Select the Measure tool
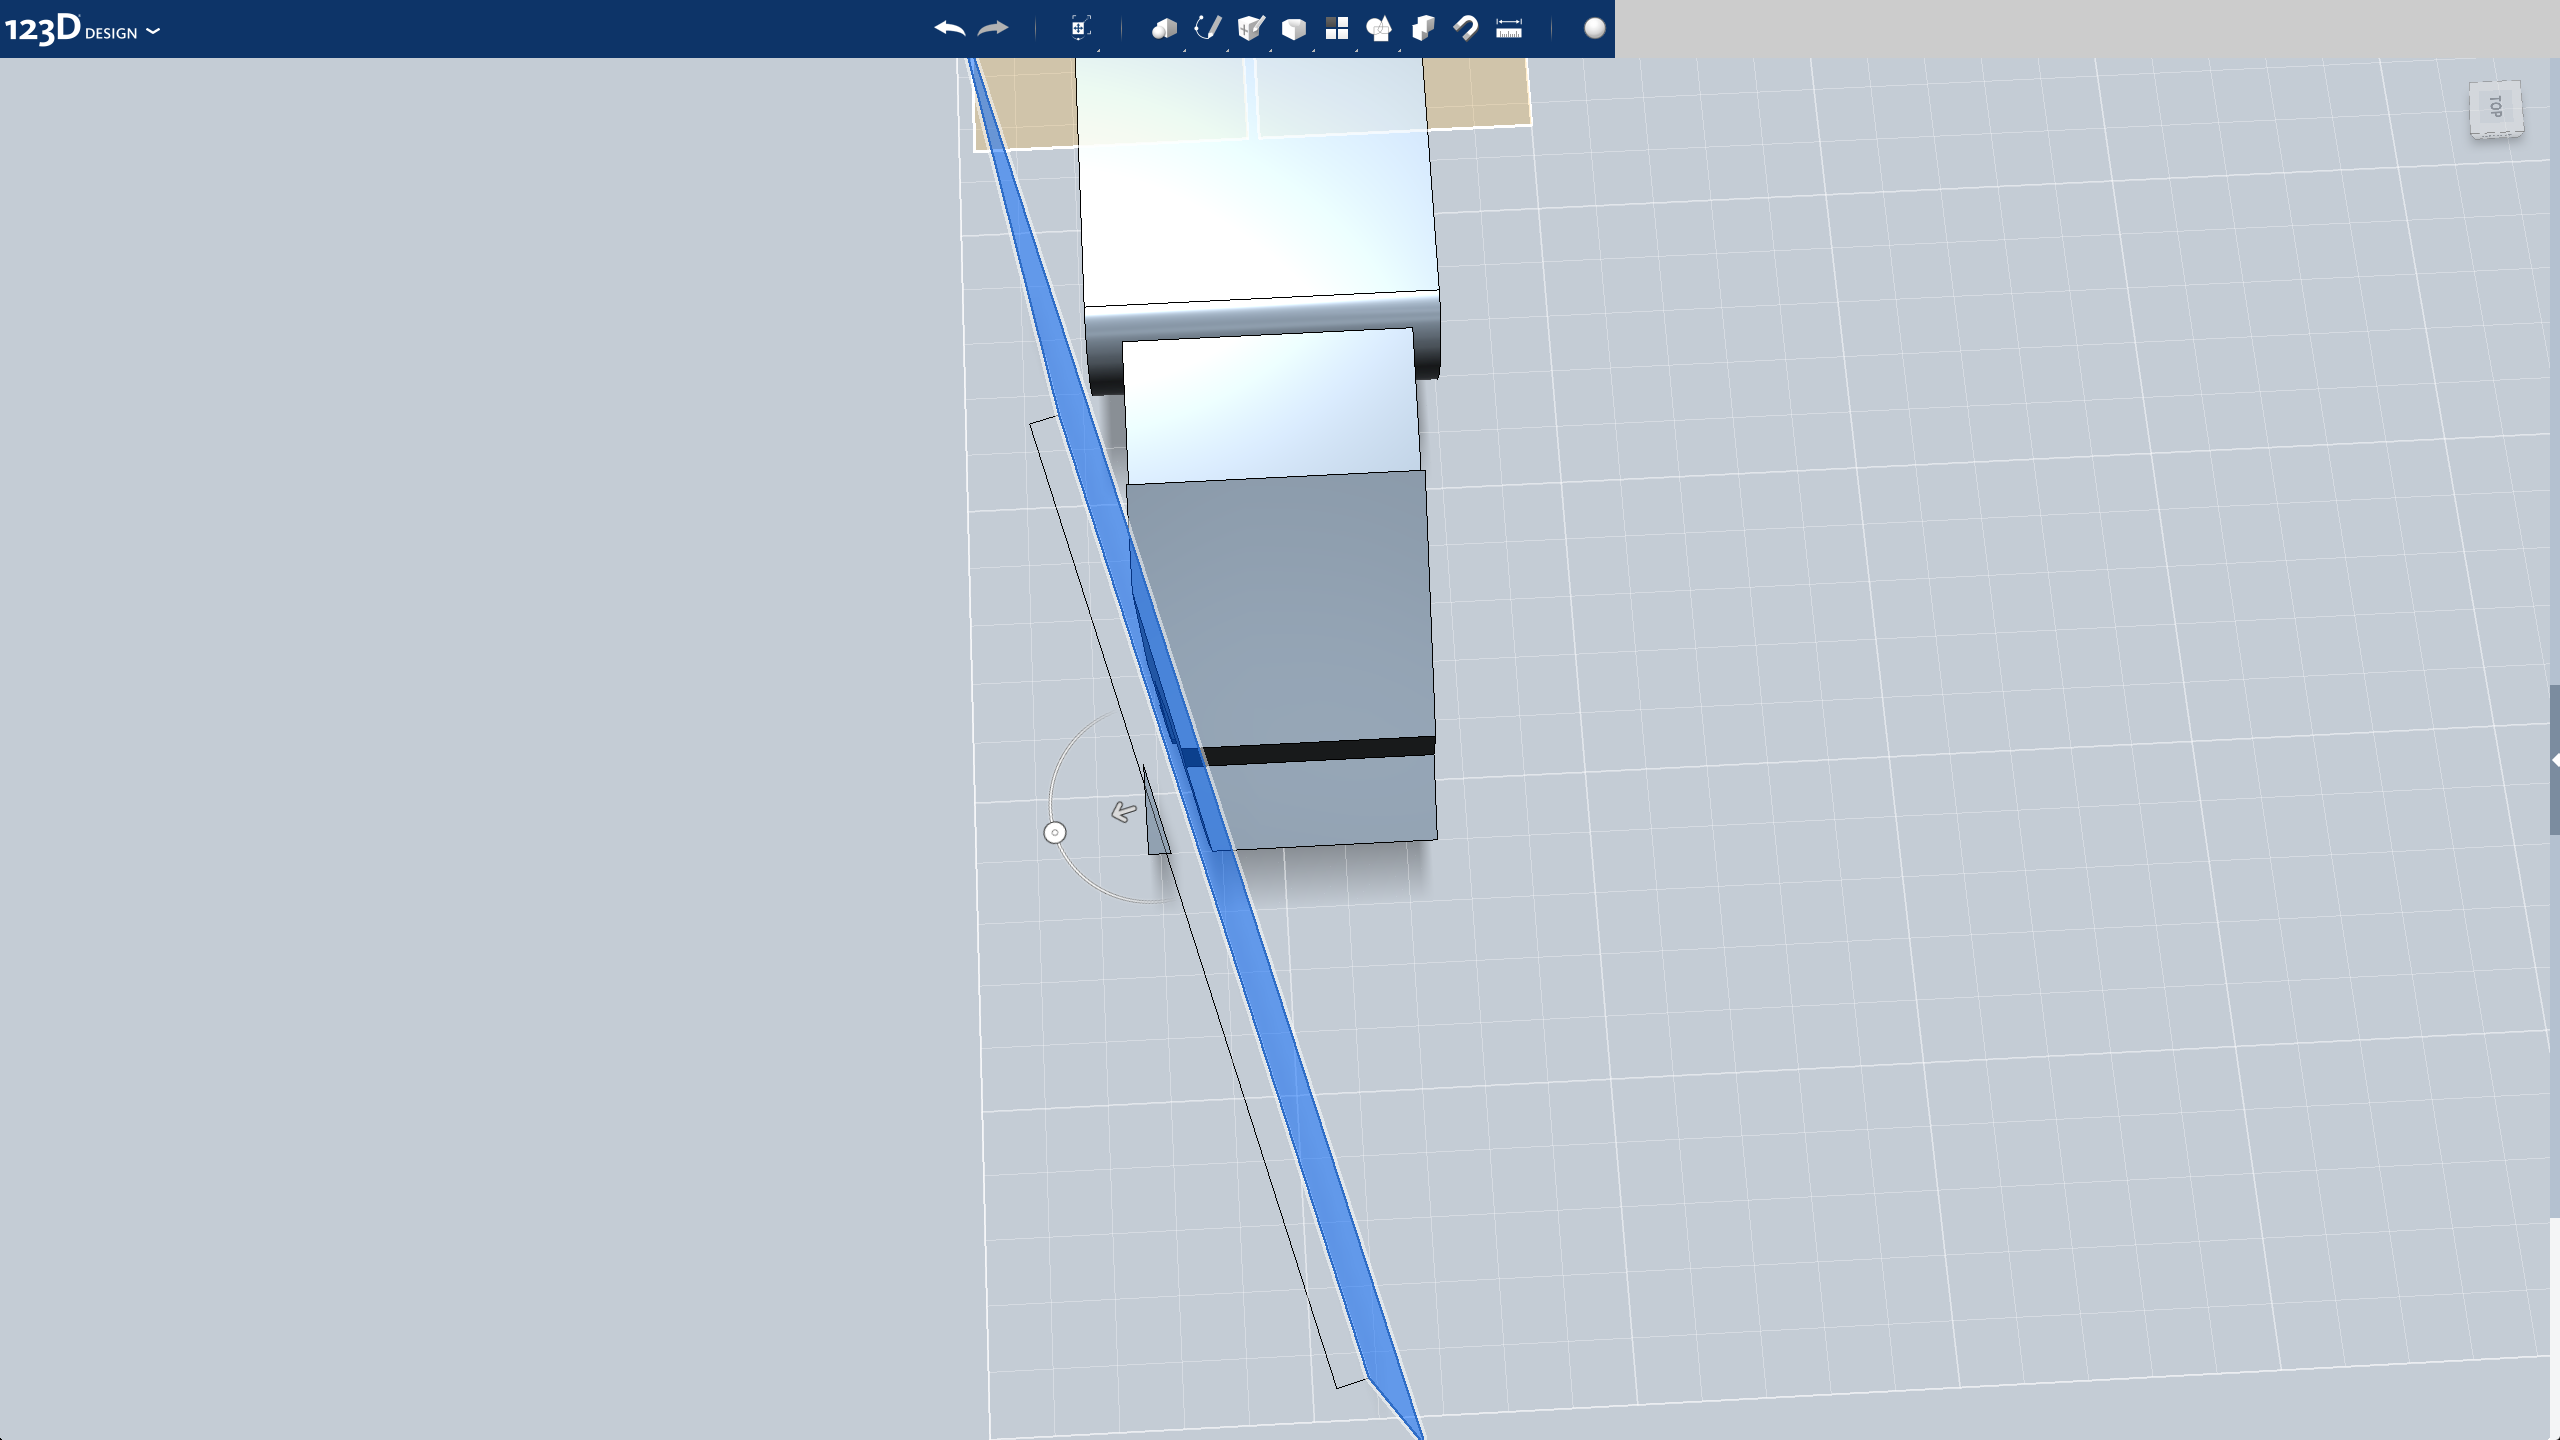2560x1440 pixels. click(1510, 28)
